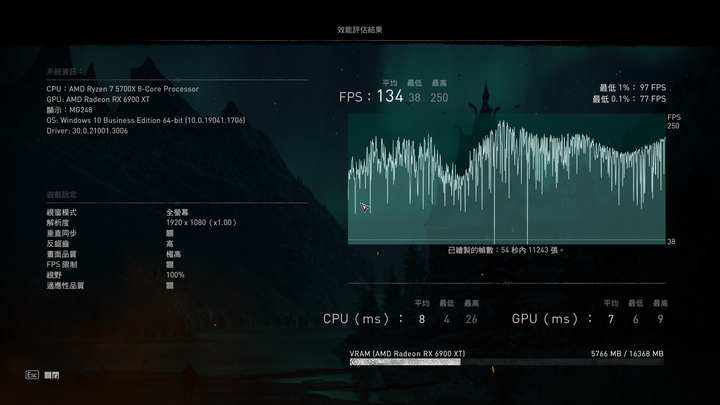Click the 視窗模式 setting label
The image size is (720, 405).
coord(62,212)
